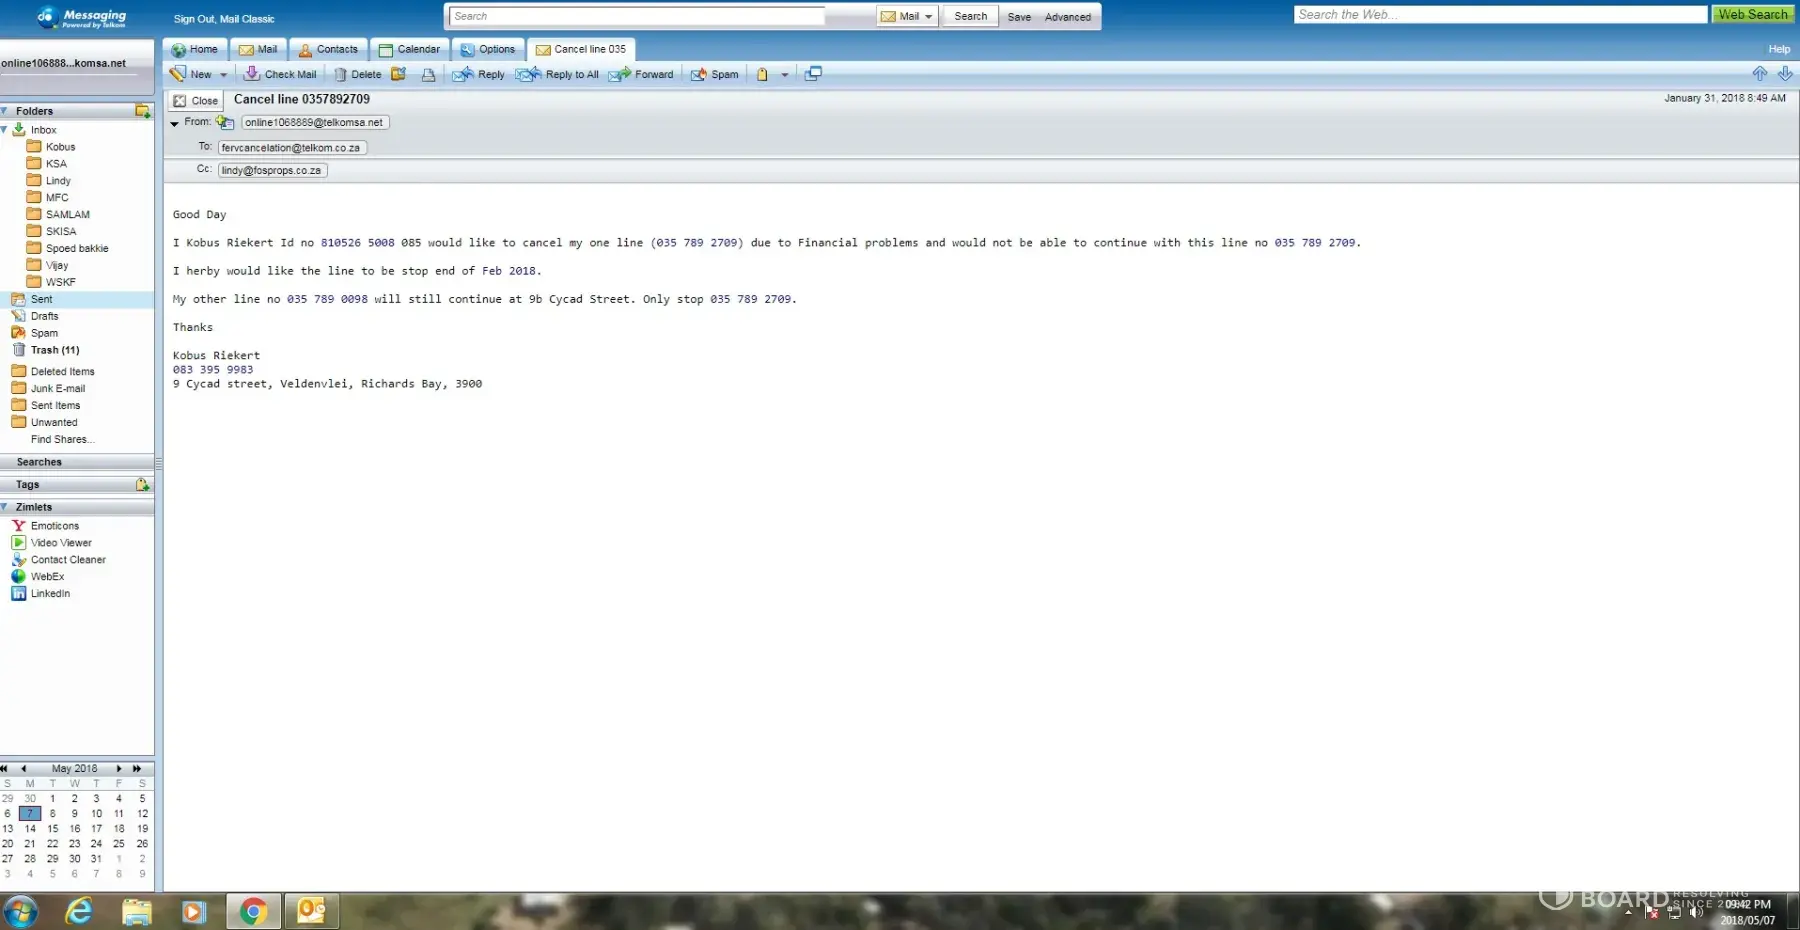Switch to the Mail tab

258,49
